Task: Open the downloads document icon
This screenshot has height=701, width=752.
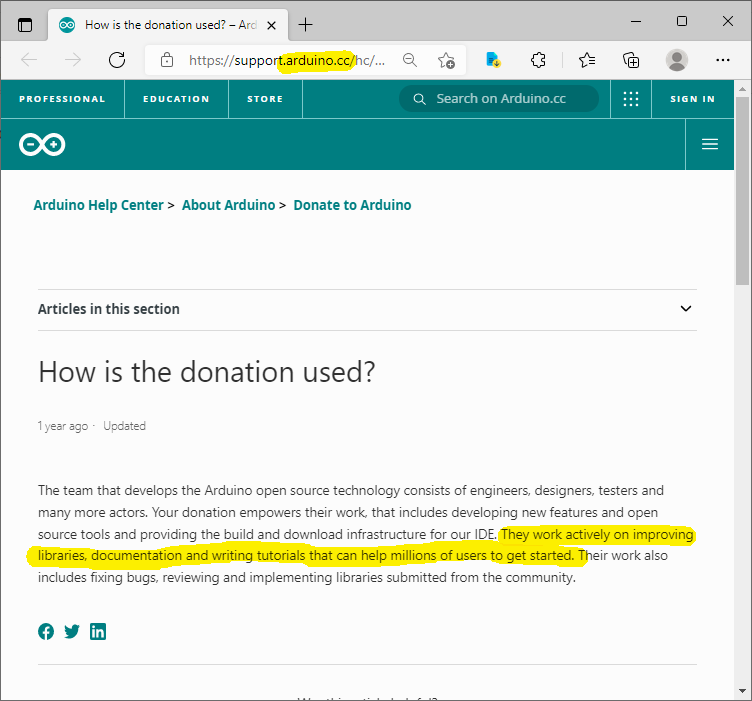Action: pyautogui.click(x=493, y=60)
